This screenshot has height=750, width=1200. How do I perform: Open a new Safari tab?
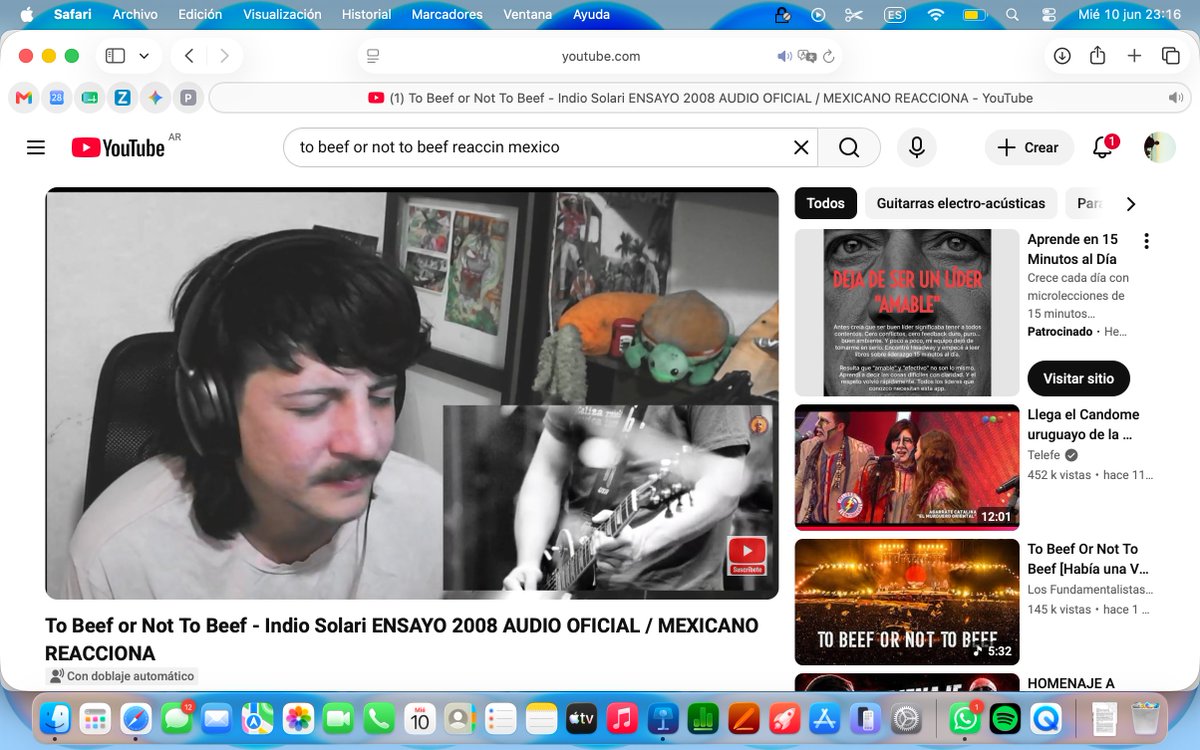[x=1134, y=56]
